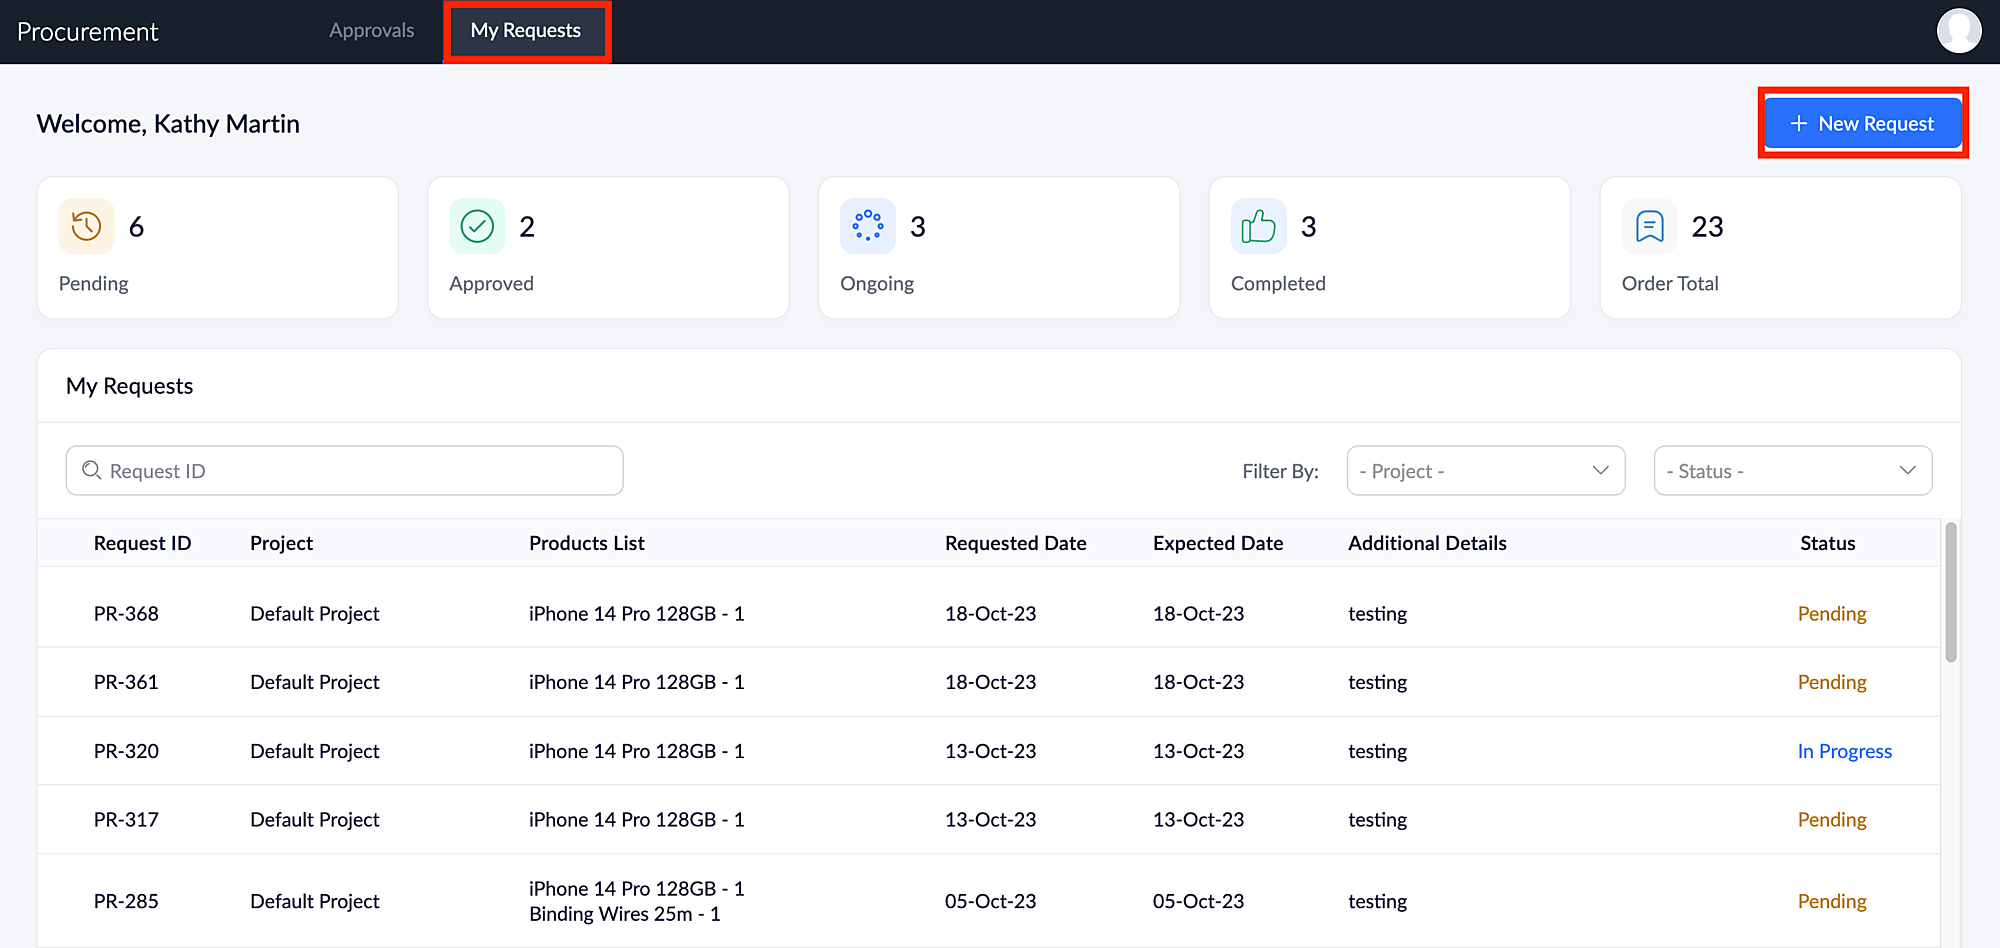Create a New Request
Viewport: 2000px width, 948px height.
[1863, 123]
